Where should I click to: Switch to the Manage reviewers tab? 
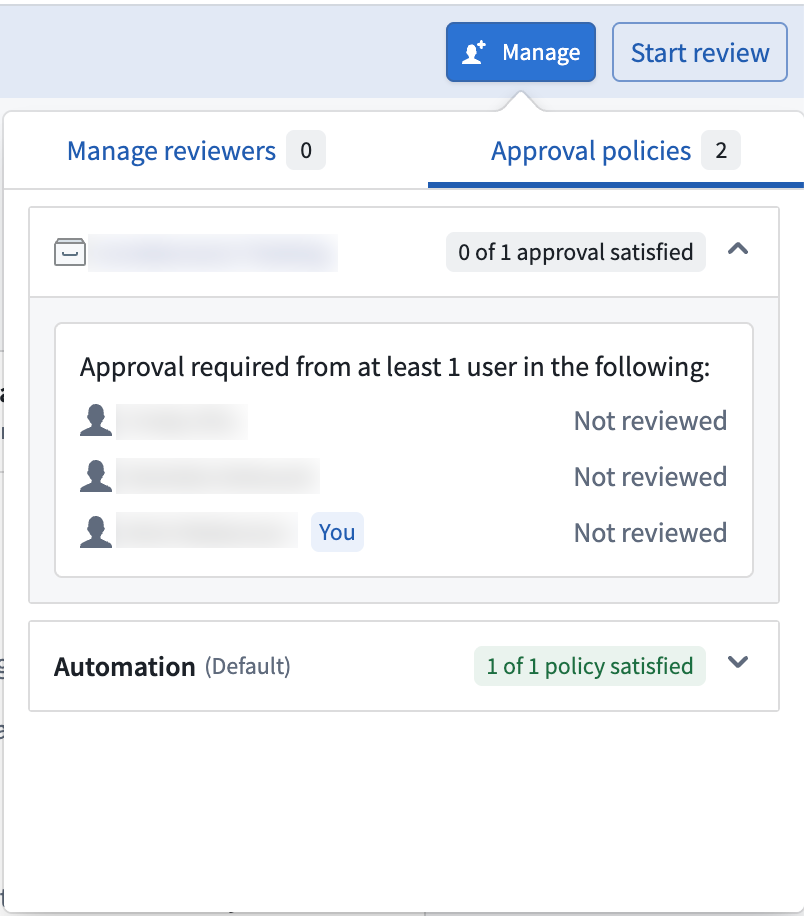click(196, 151)
